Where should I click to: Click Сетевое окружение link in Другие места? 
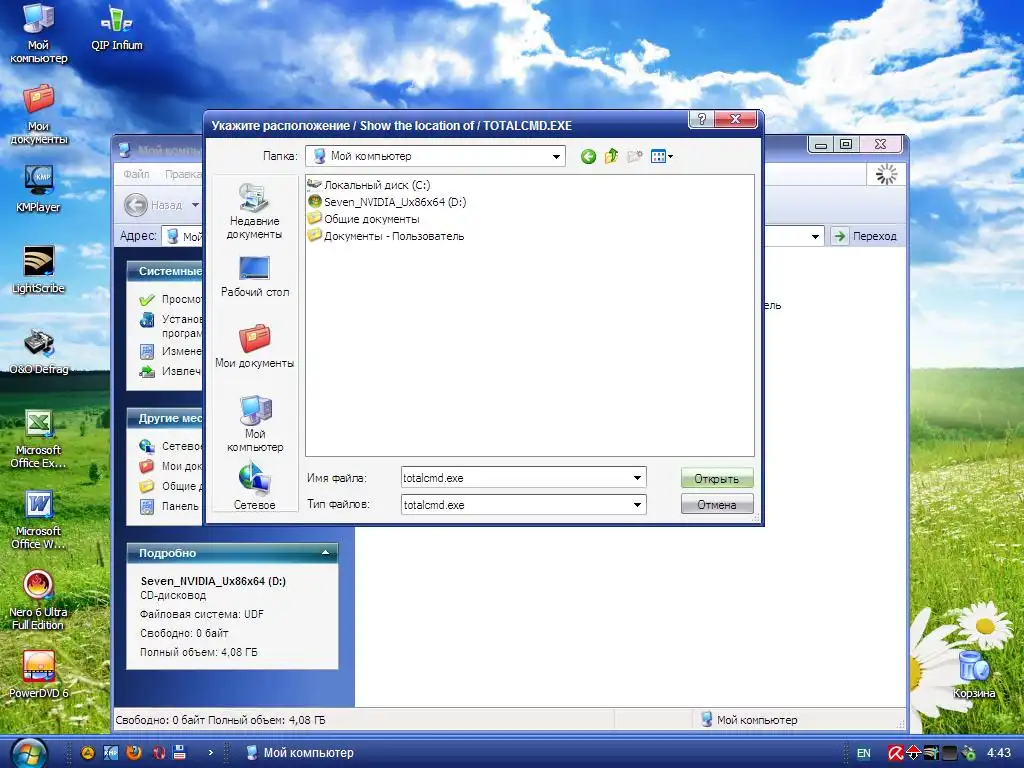point(172,446)
